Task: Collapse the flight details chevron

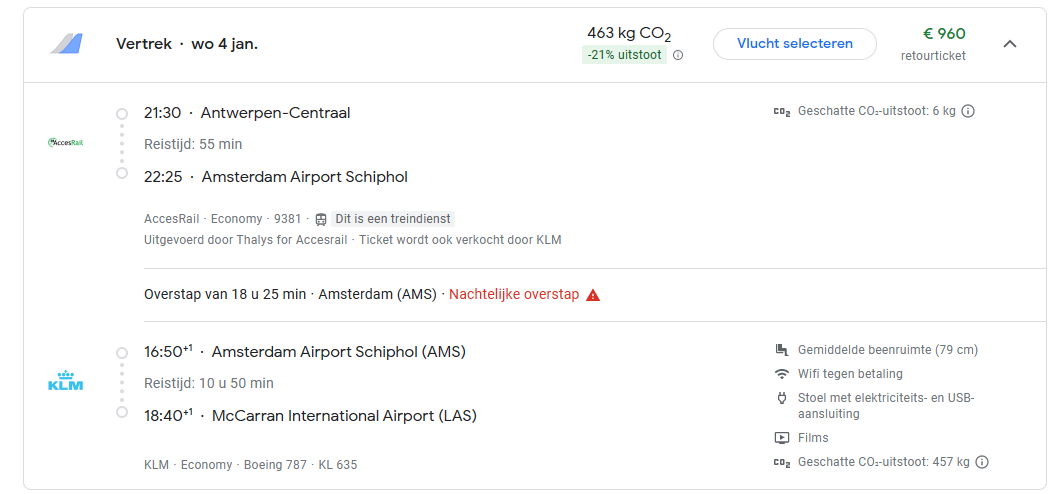Action: point(1010,44)
